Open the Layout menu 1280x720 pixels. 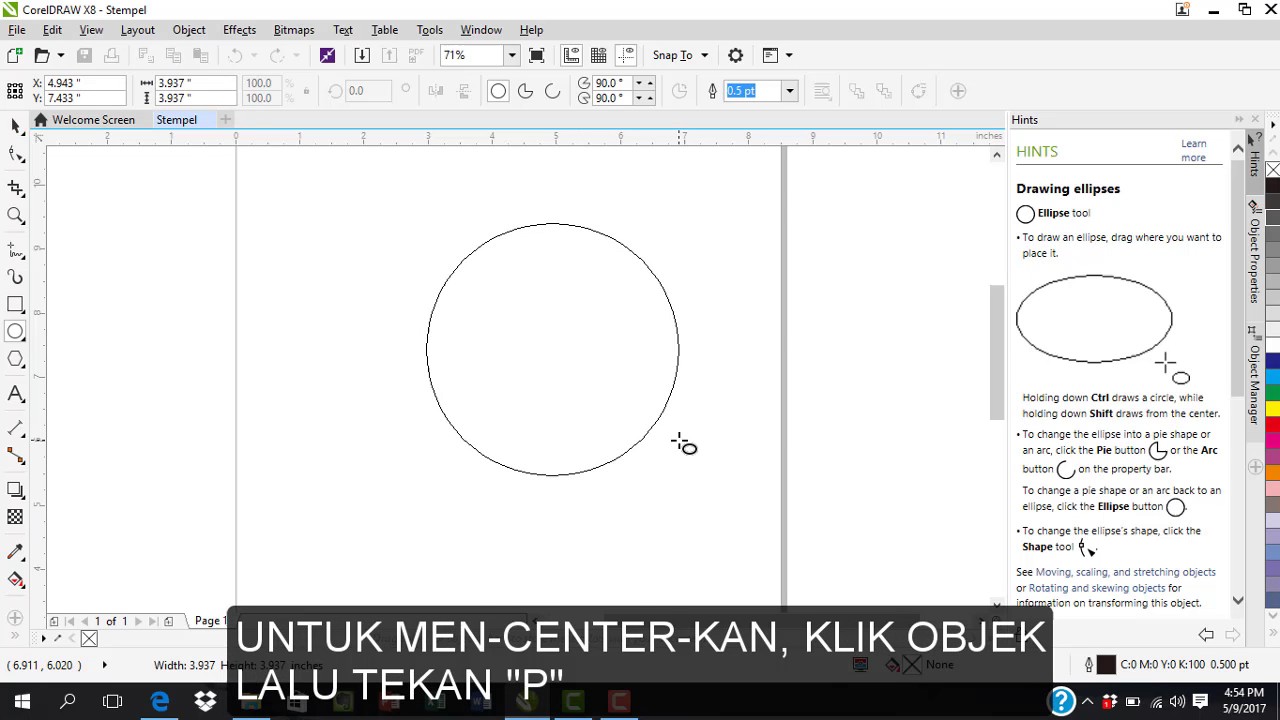[137, 30]
